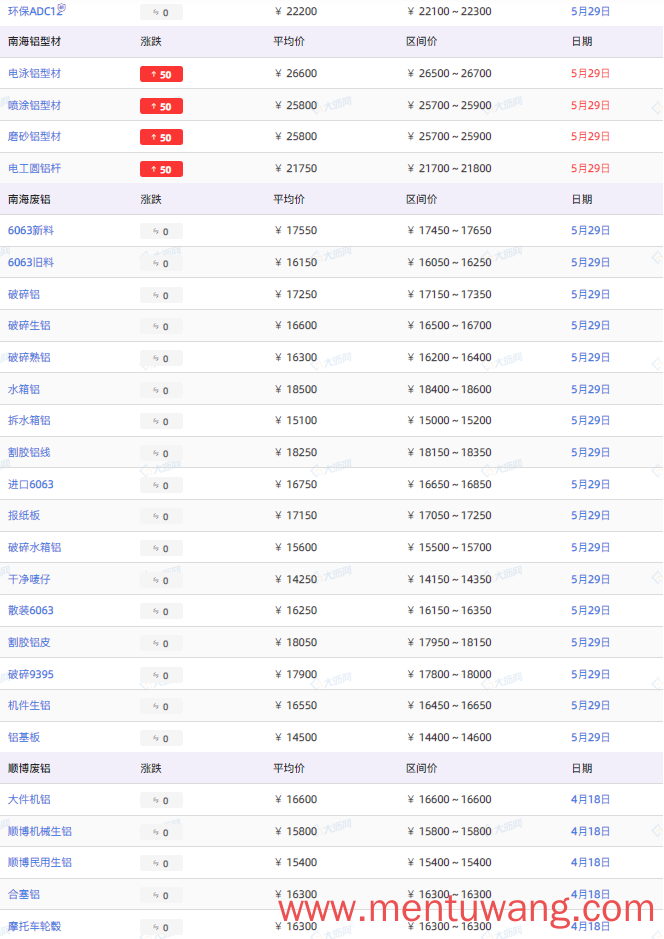
Task: Open the 摩托车轮毂 link
Action: coord(35,926)
